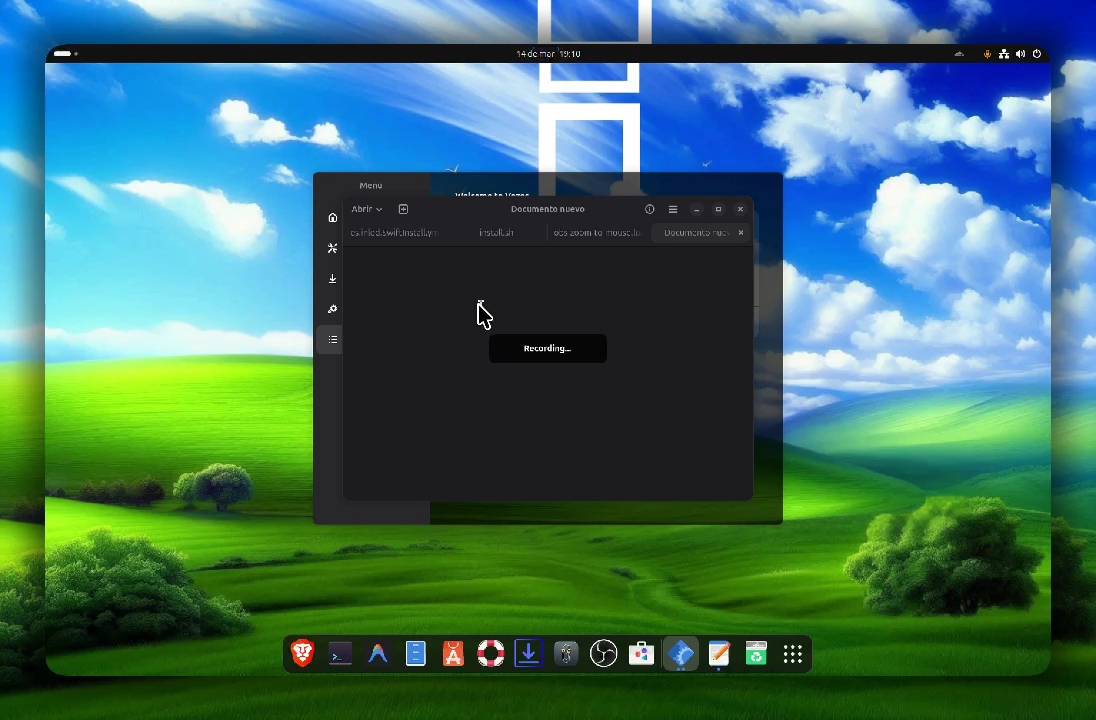Open the Text Editor notepad icon in dock
The image size is (1096, 720).
[719, 654]
